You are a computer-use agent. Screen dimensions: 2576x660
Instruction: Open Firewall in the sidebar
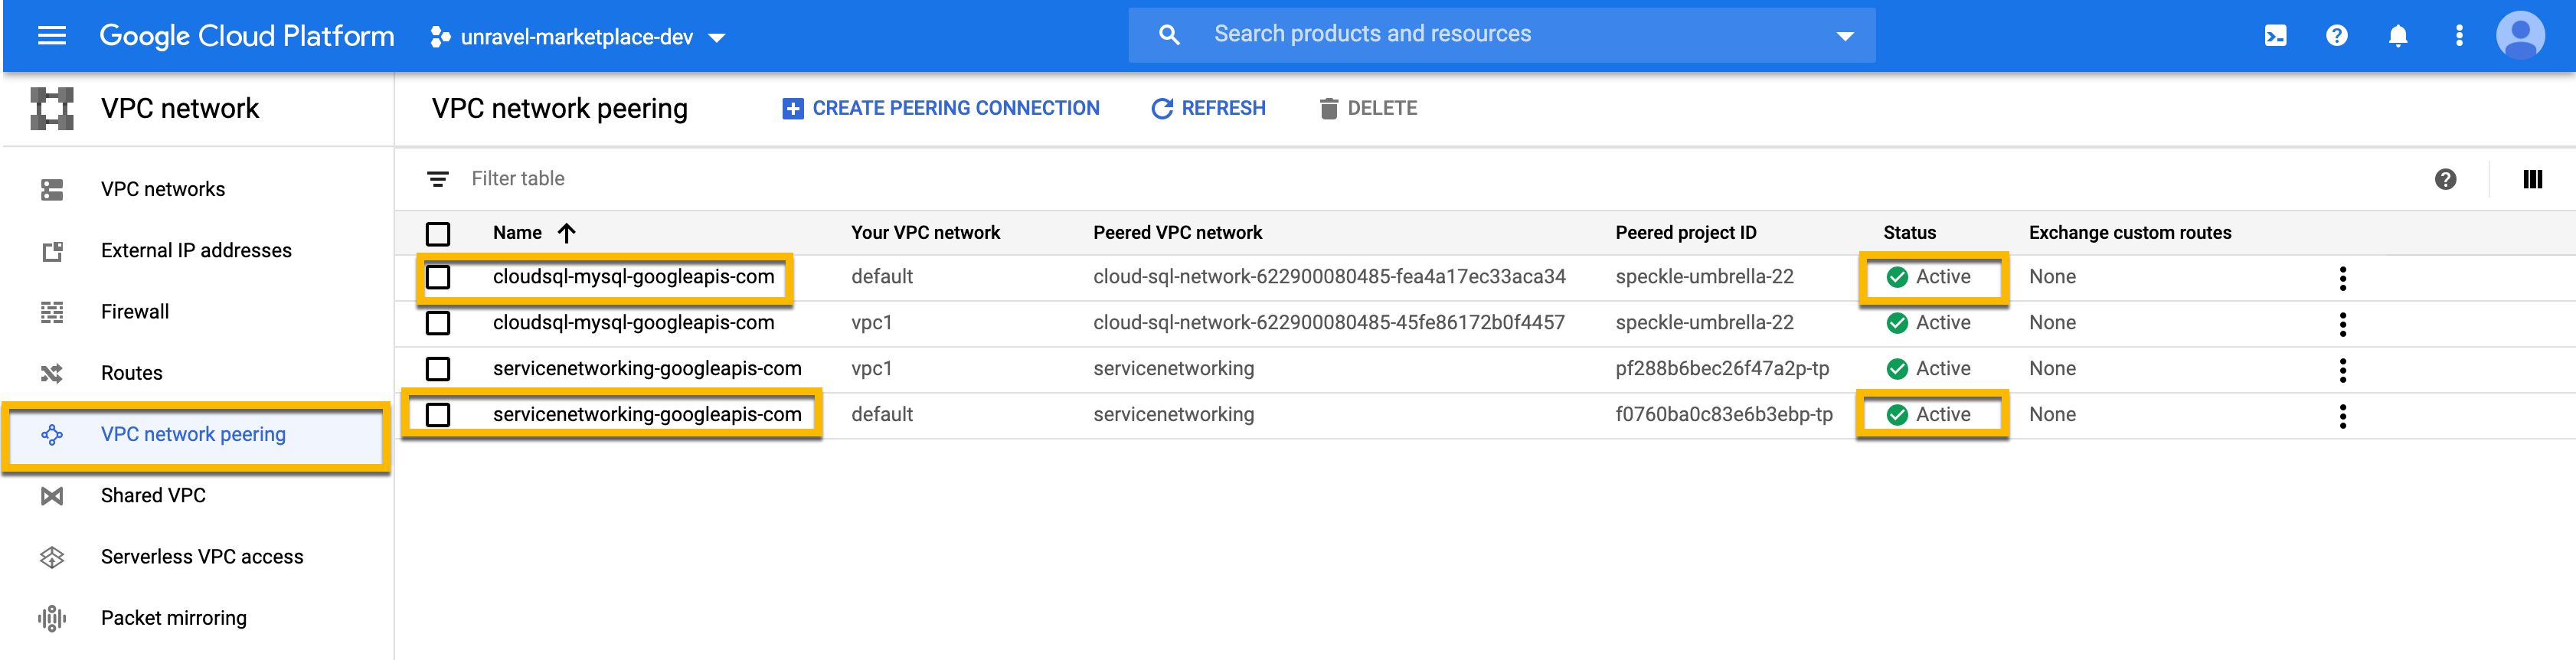click(x=135, y=312)
